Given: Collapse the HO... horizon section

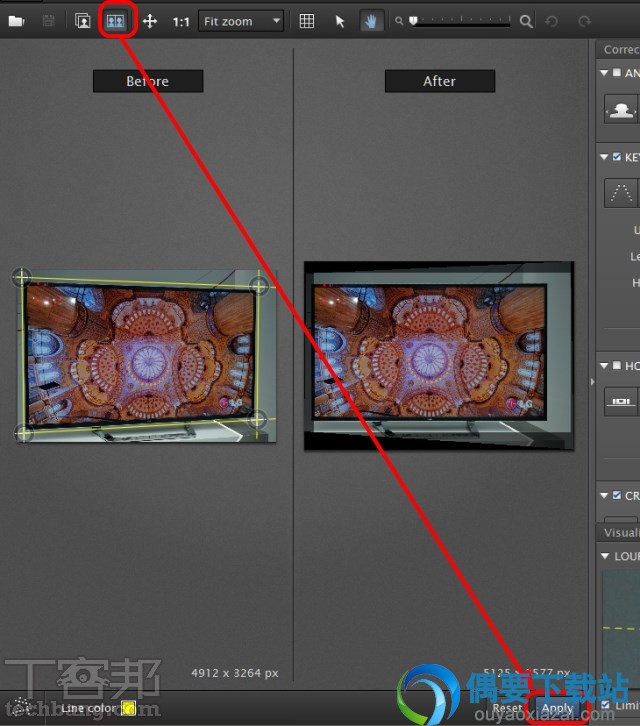Looking at the screenshot, I should [604, 366].
